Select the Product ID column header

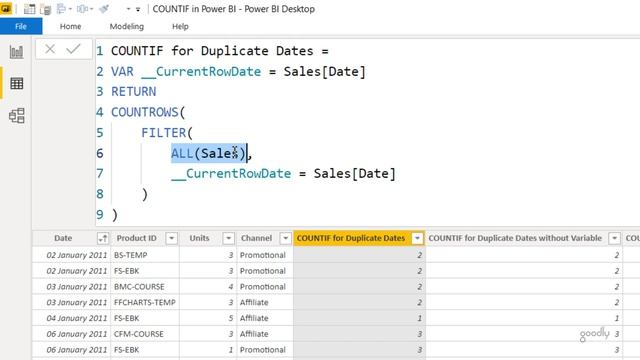click(136, 238)
